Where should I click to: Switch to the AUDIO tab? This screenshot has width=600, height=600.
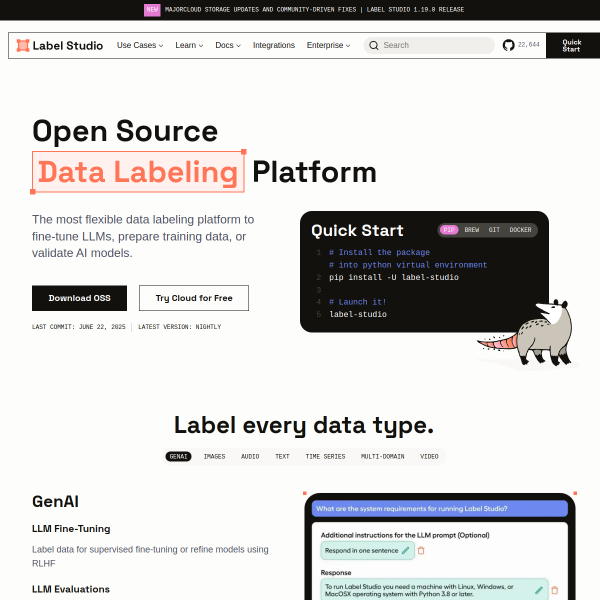point(250,457)
